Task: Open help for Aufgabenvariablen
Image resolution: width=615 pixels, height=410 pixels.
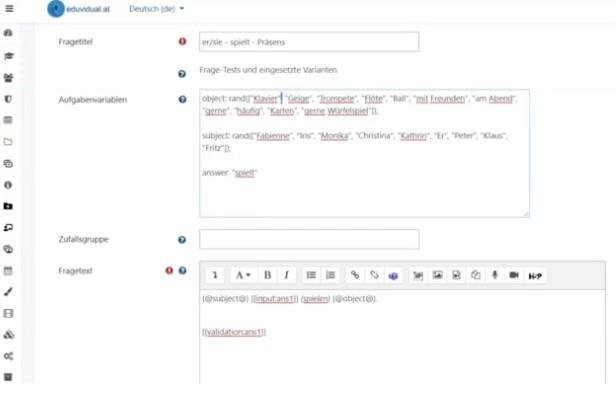Action: tap(182, 100)
